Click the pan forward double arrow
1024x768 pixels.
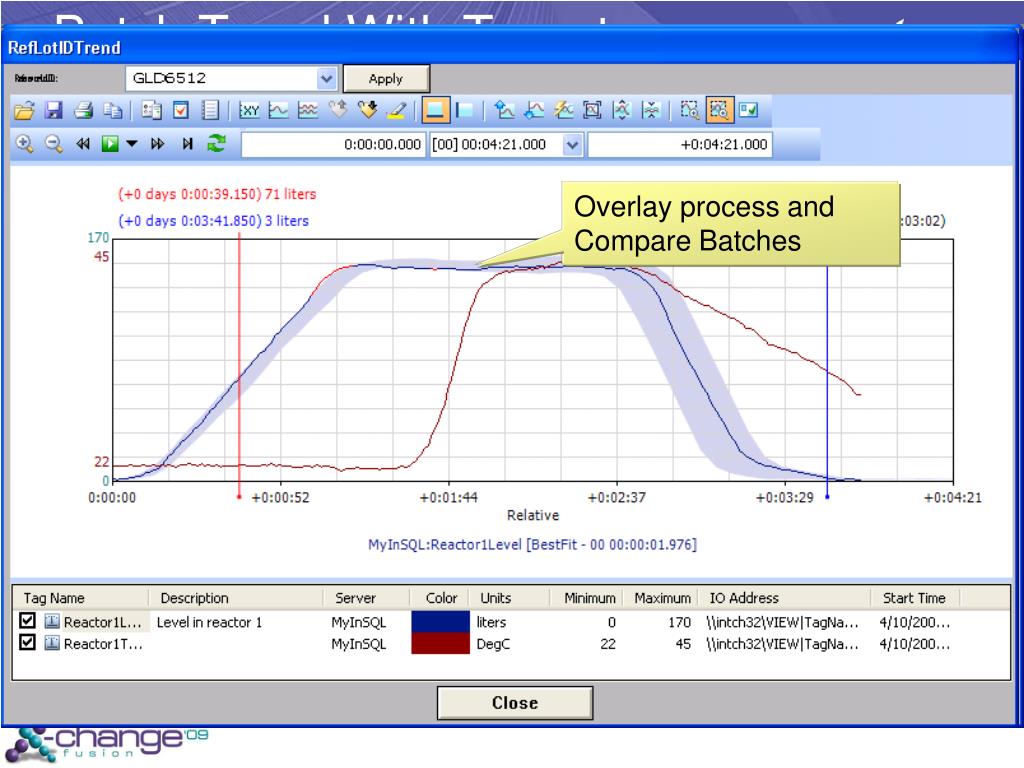coord(157,144)
